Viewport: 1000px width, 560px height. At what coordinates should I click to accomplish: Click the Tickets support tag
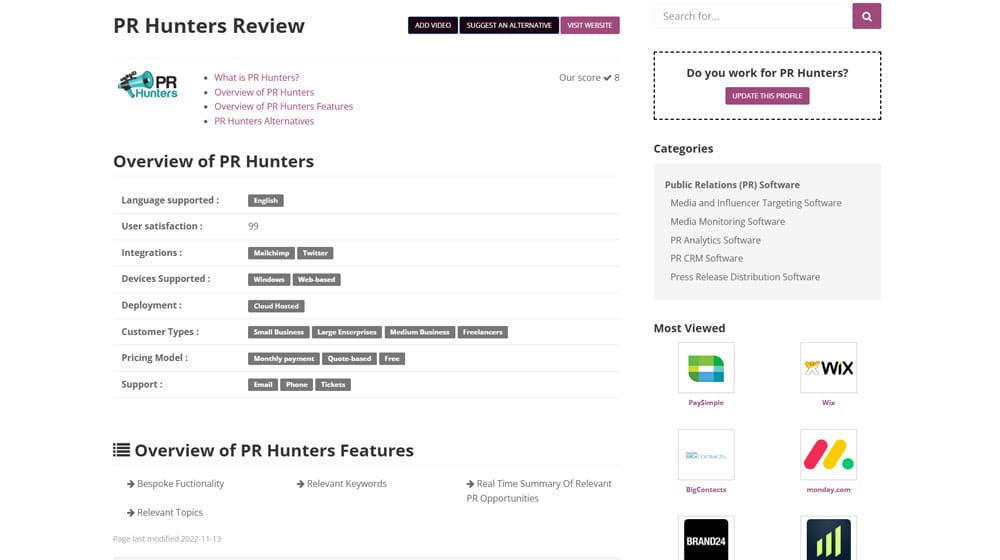333,385
